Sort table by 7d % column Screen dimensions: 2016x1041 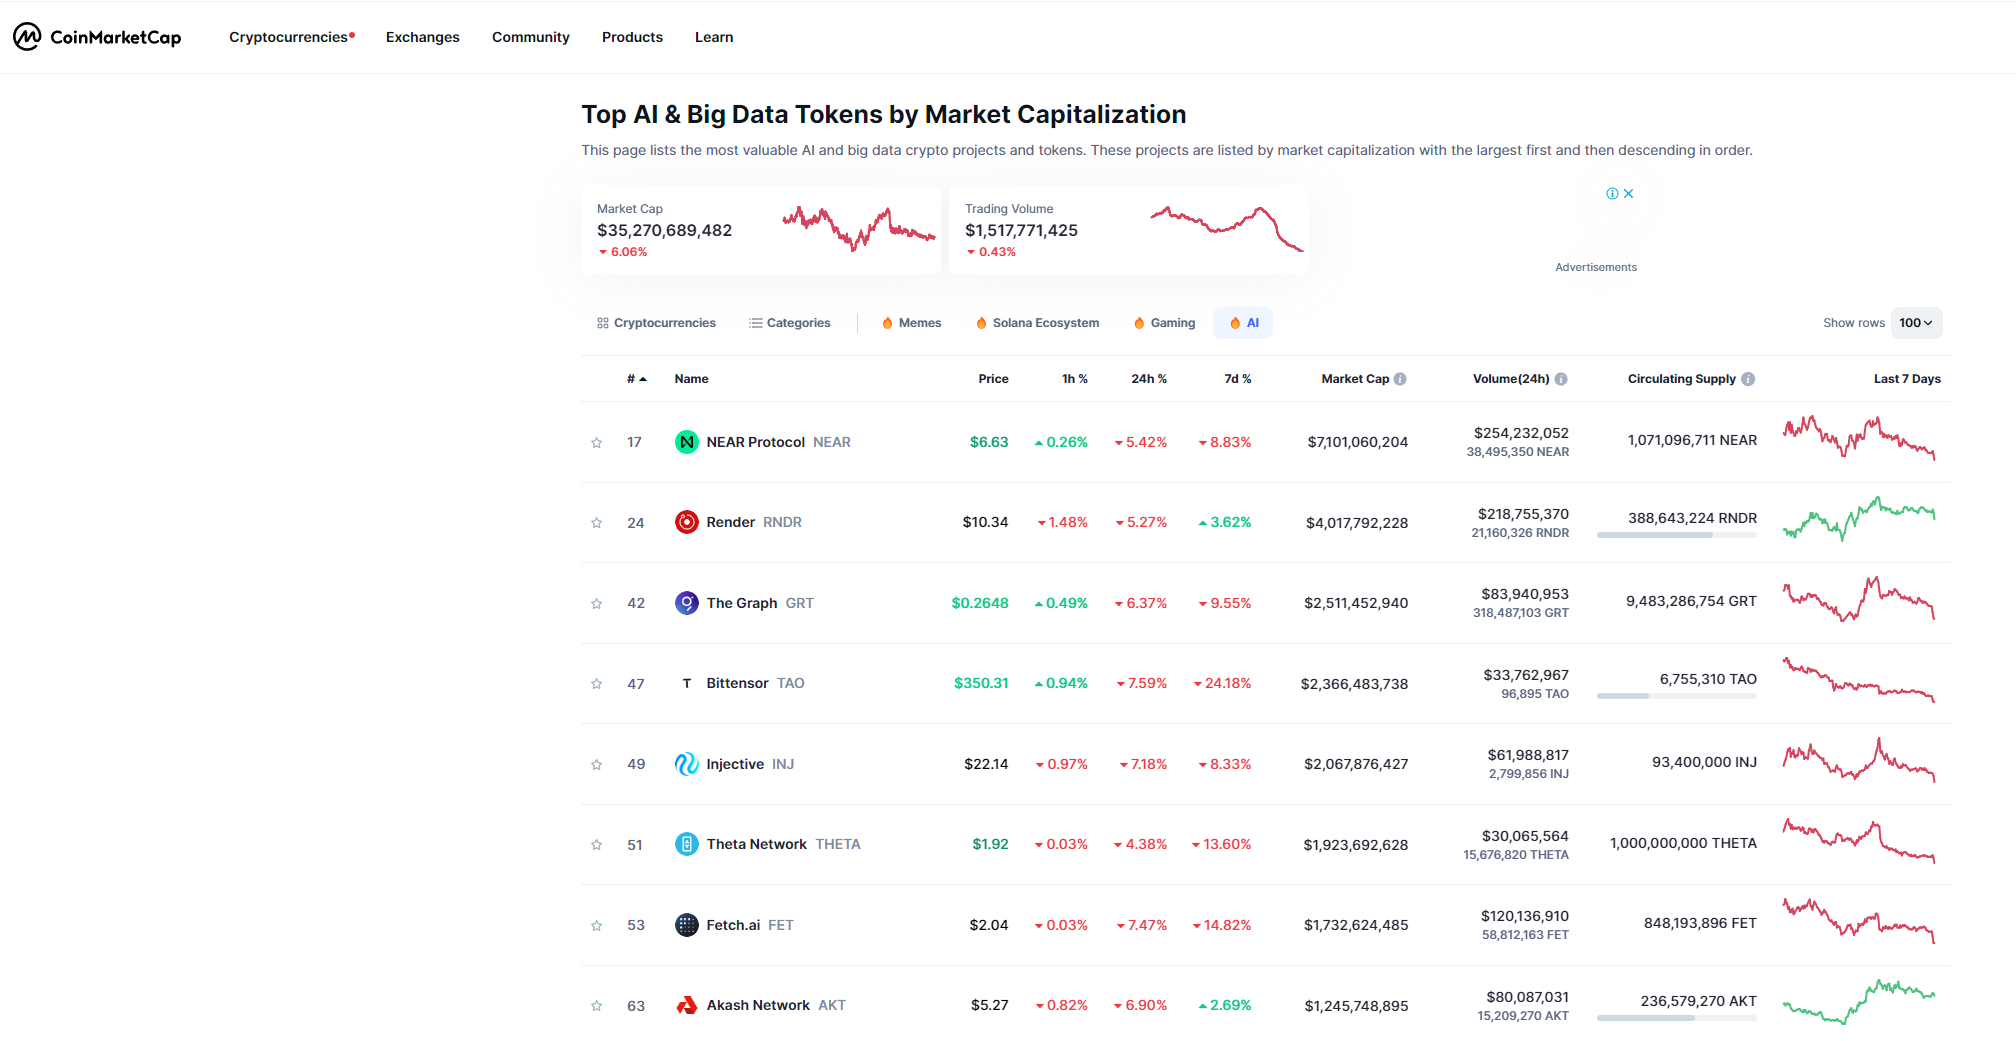coord(1238,379)
